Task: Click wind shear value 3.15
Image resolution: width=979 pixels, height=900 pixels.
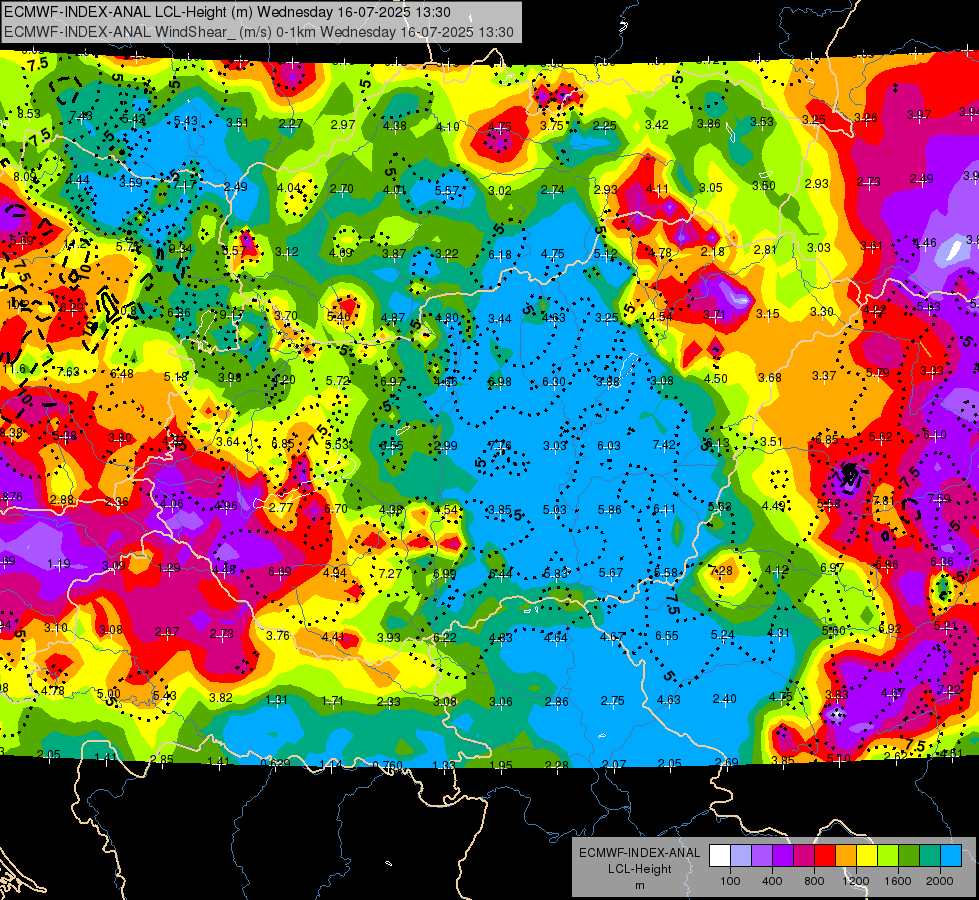Action: point(767,314)
